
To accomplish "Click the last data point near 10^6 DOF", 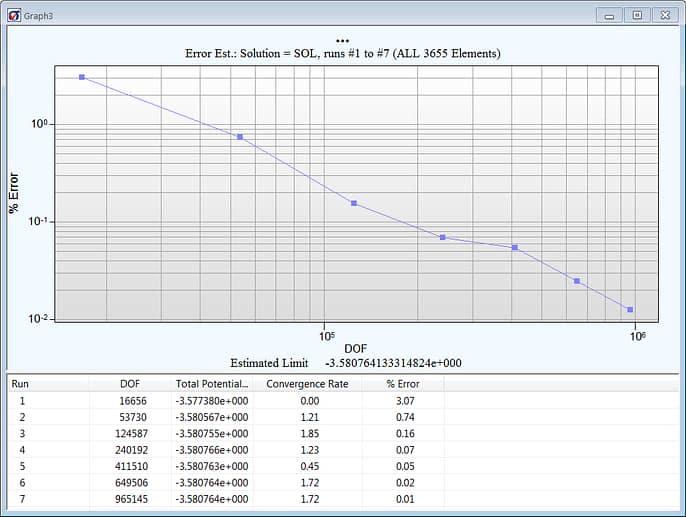I will 630,310.
